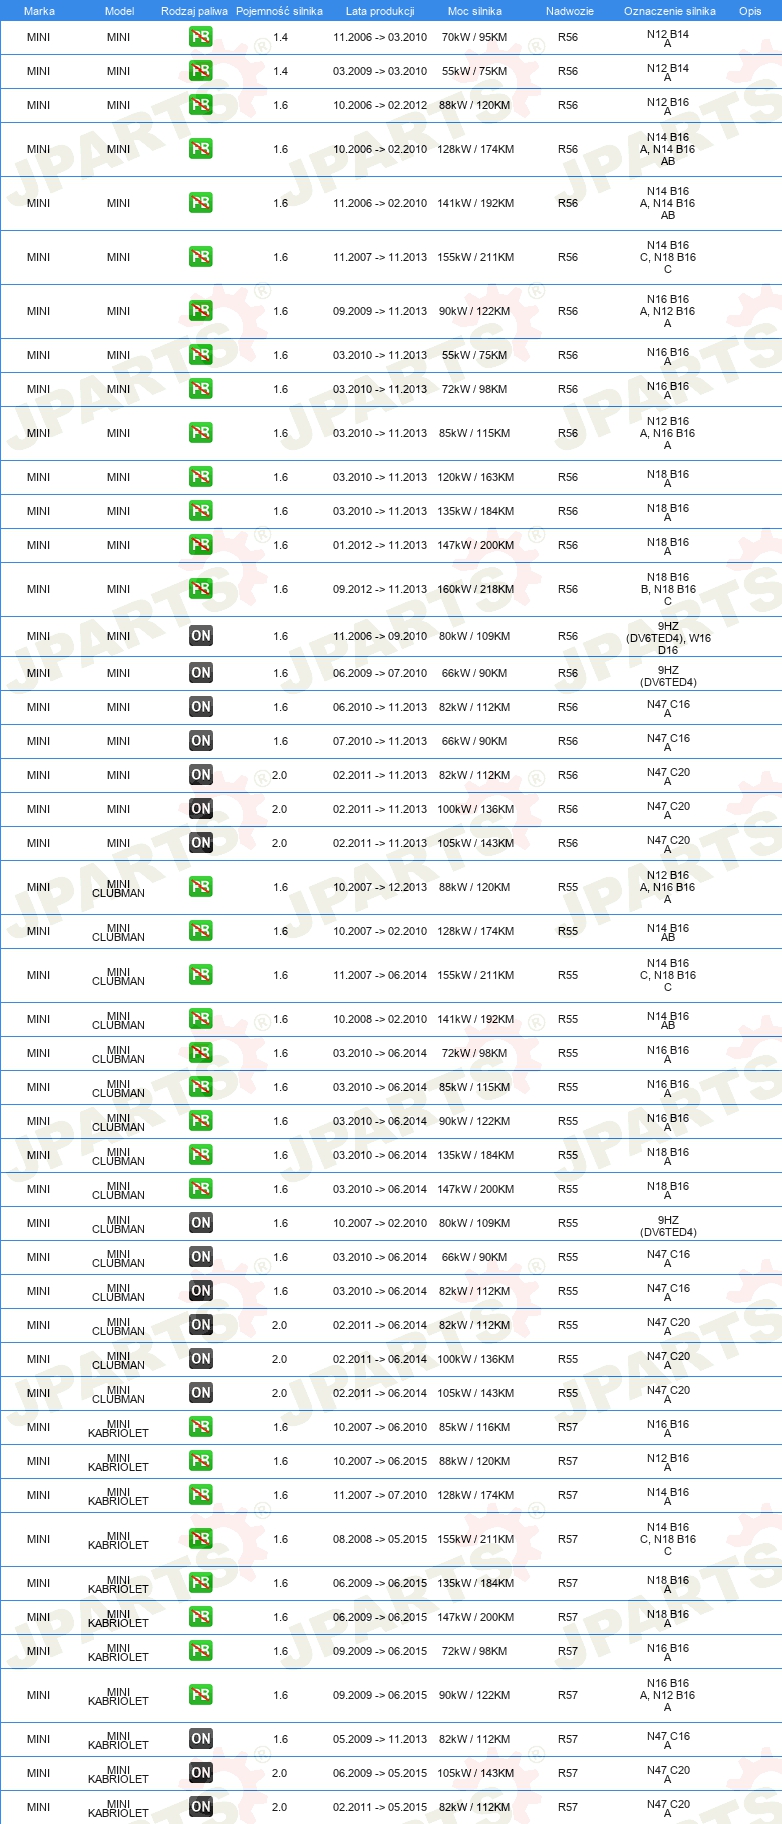Click petrol icon in R56 155kW / 211KM row

coord(201,257)
